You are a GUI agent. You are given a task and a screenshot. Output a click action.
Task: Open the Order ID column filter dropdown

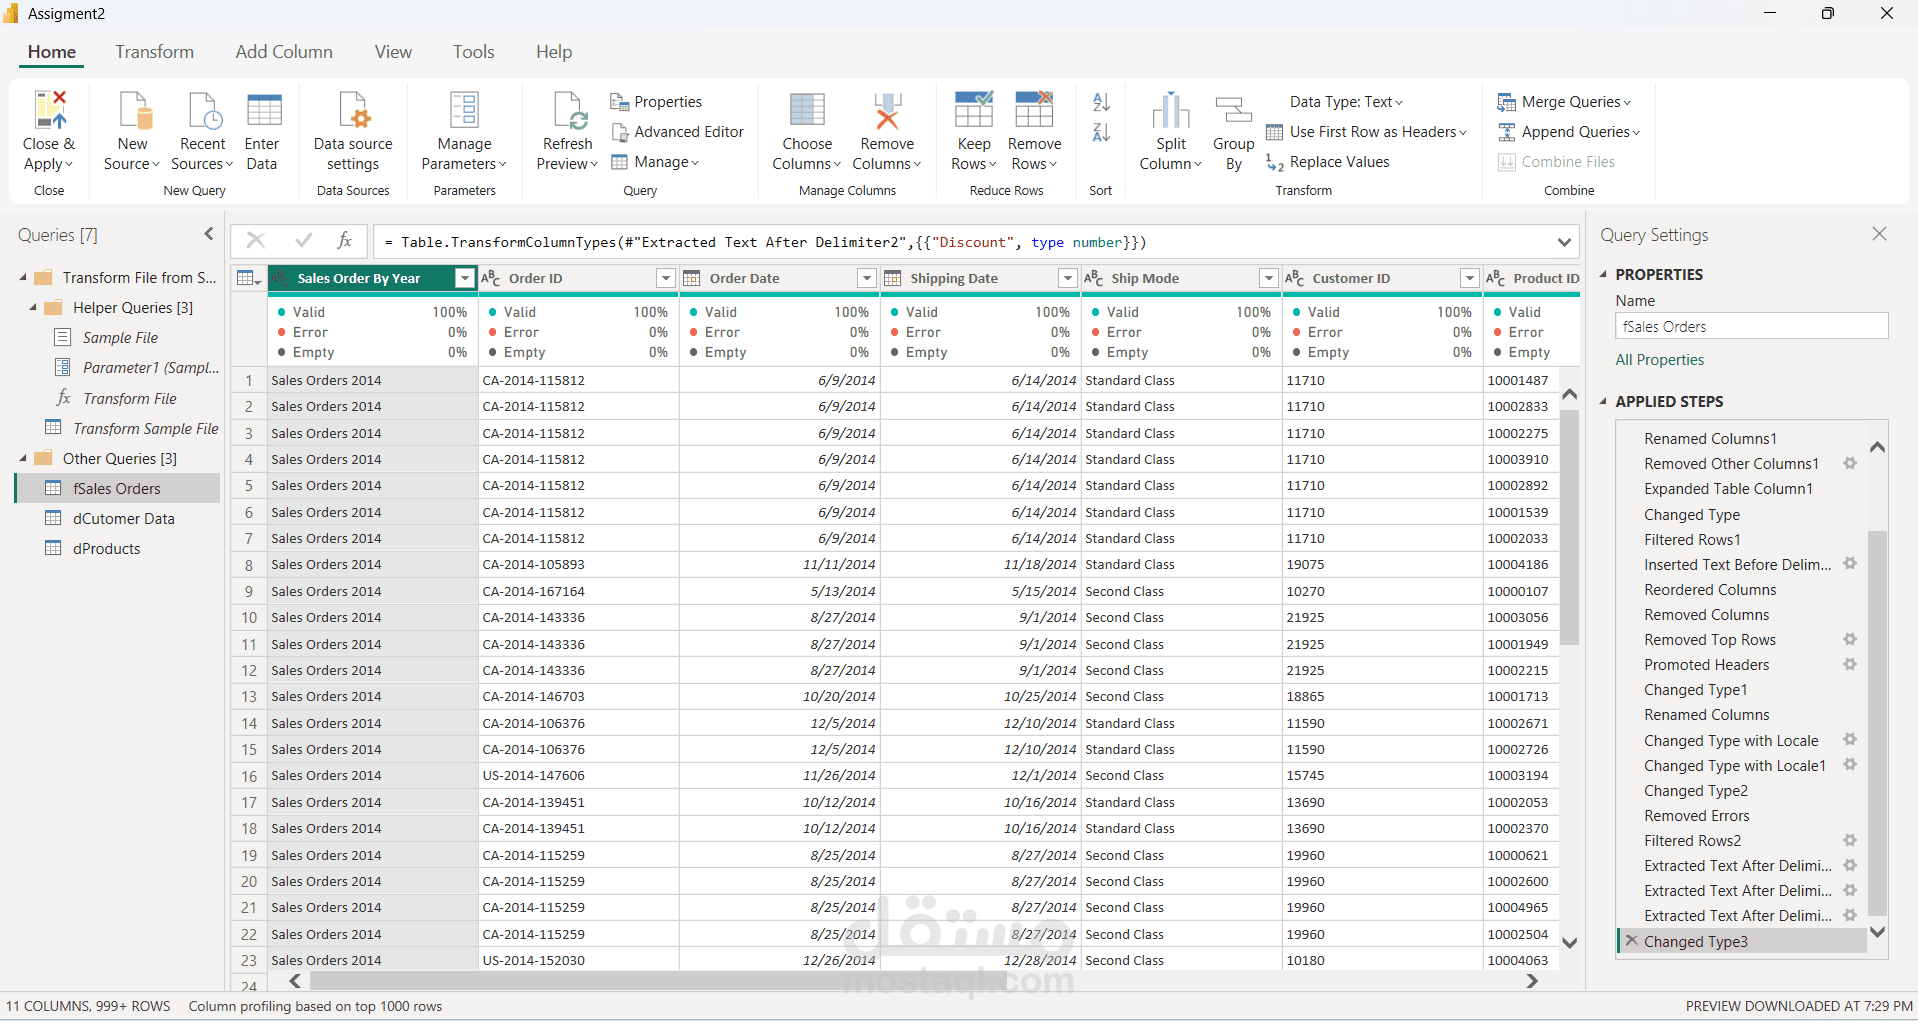[665, 278]
